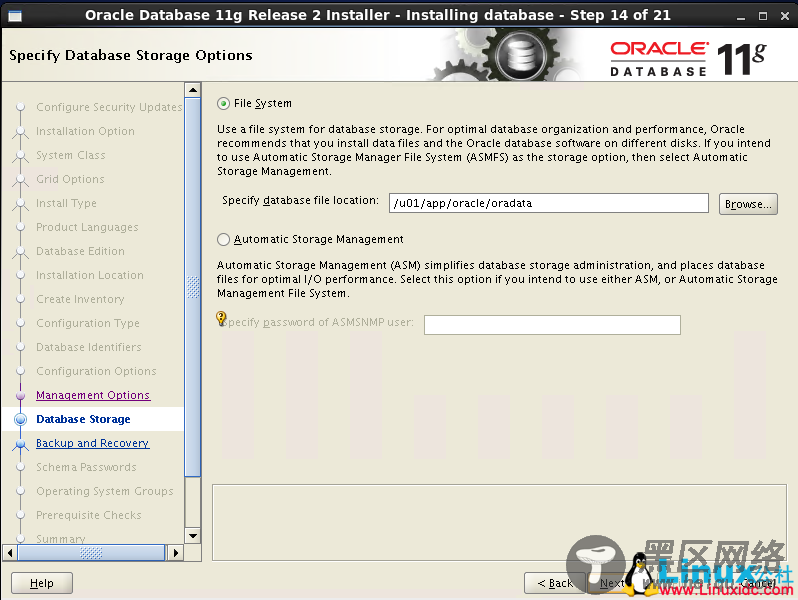Screen dimensions: 798x600
Task: Close the installer window
Action: click(785, 16)
